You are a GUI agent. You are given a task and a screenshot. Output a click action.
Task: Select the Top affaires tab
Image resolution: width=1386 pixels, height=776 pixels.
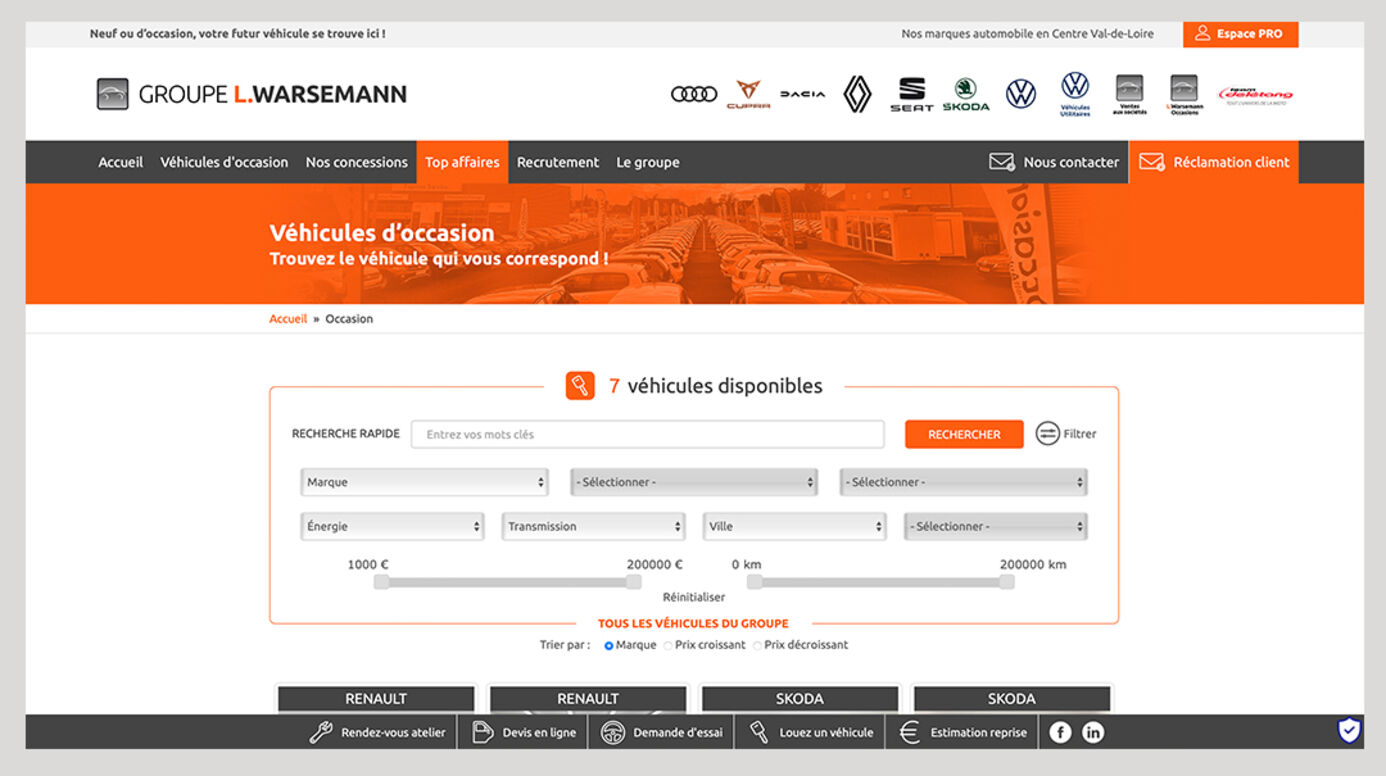click(x=462, y=162)
